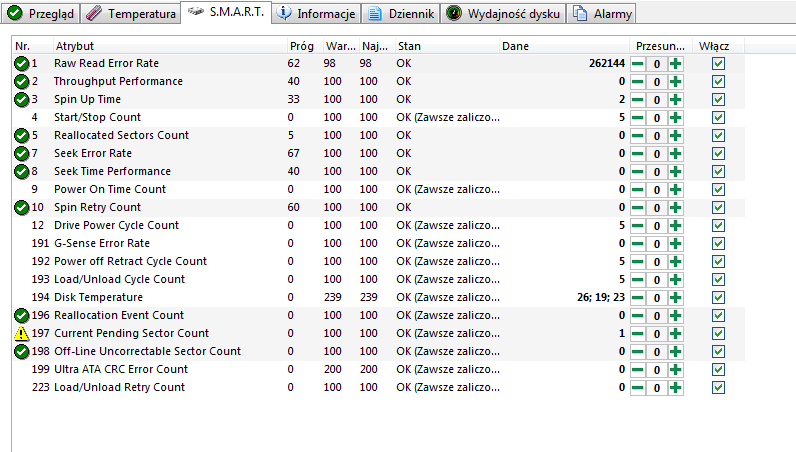Click the plus icon for Throughput Performance offset
The image size is (796, 452).
(x=675, y=82)
